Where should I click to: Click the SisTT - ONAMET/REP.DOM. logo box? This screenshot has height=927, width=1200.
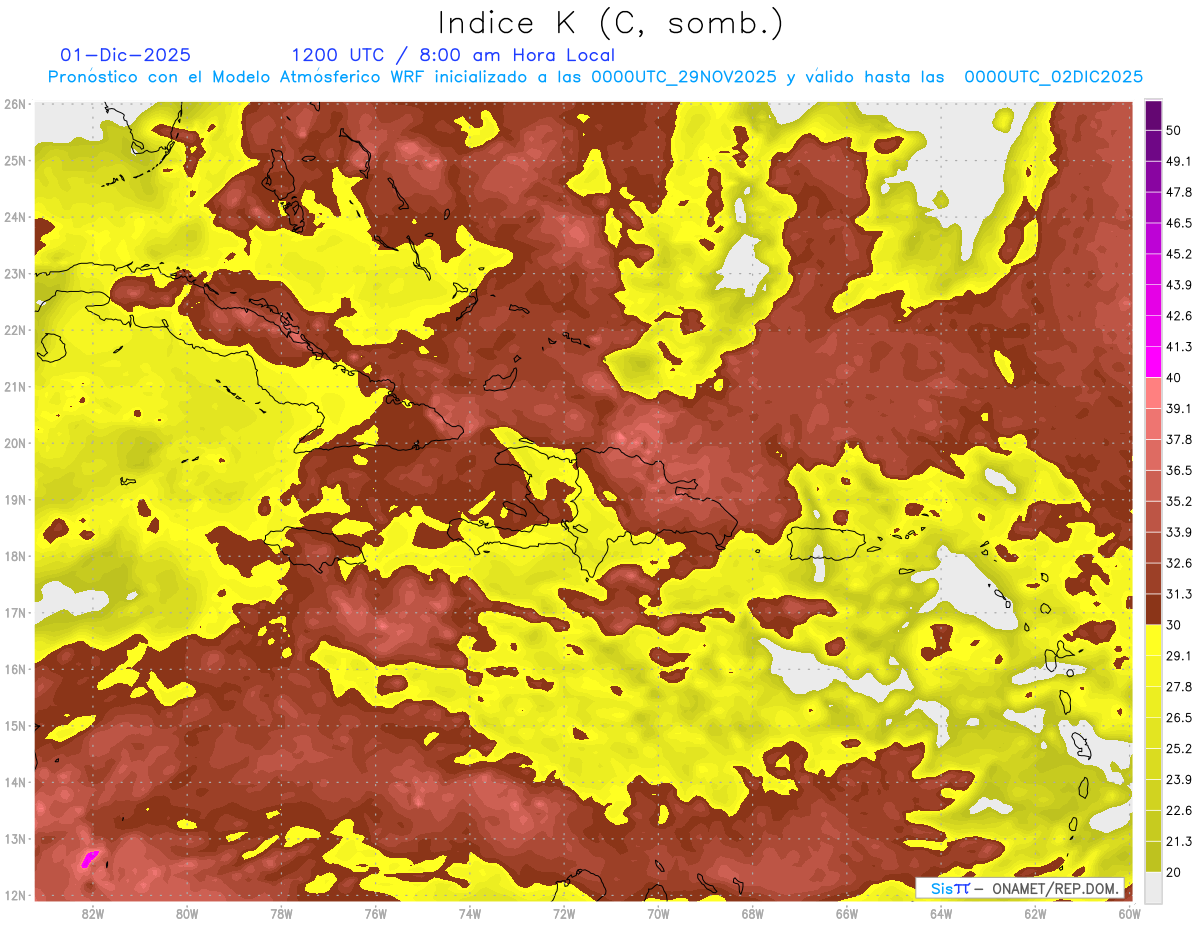pos(1020,888)
